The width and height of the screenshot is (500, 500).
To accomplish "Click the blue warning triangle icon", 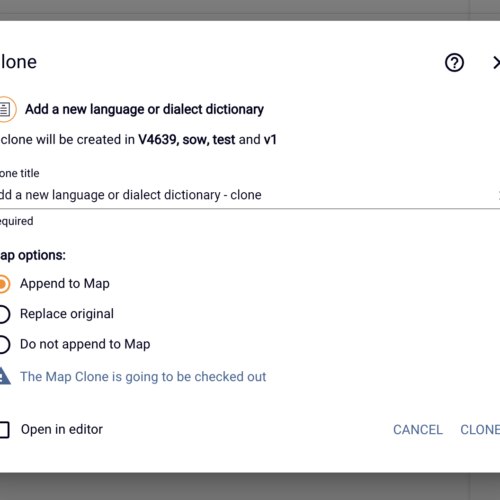I will click(x=5, y=376).
